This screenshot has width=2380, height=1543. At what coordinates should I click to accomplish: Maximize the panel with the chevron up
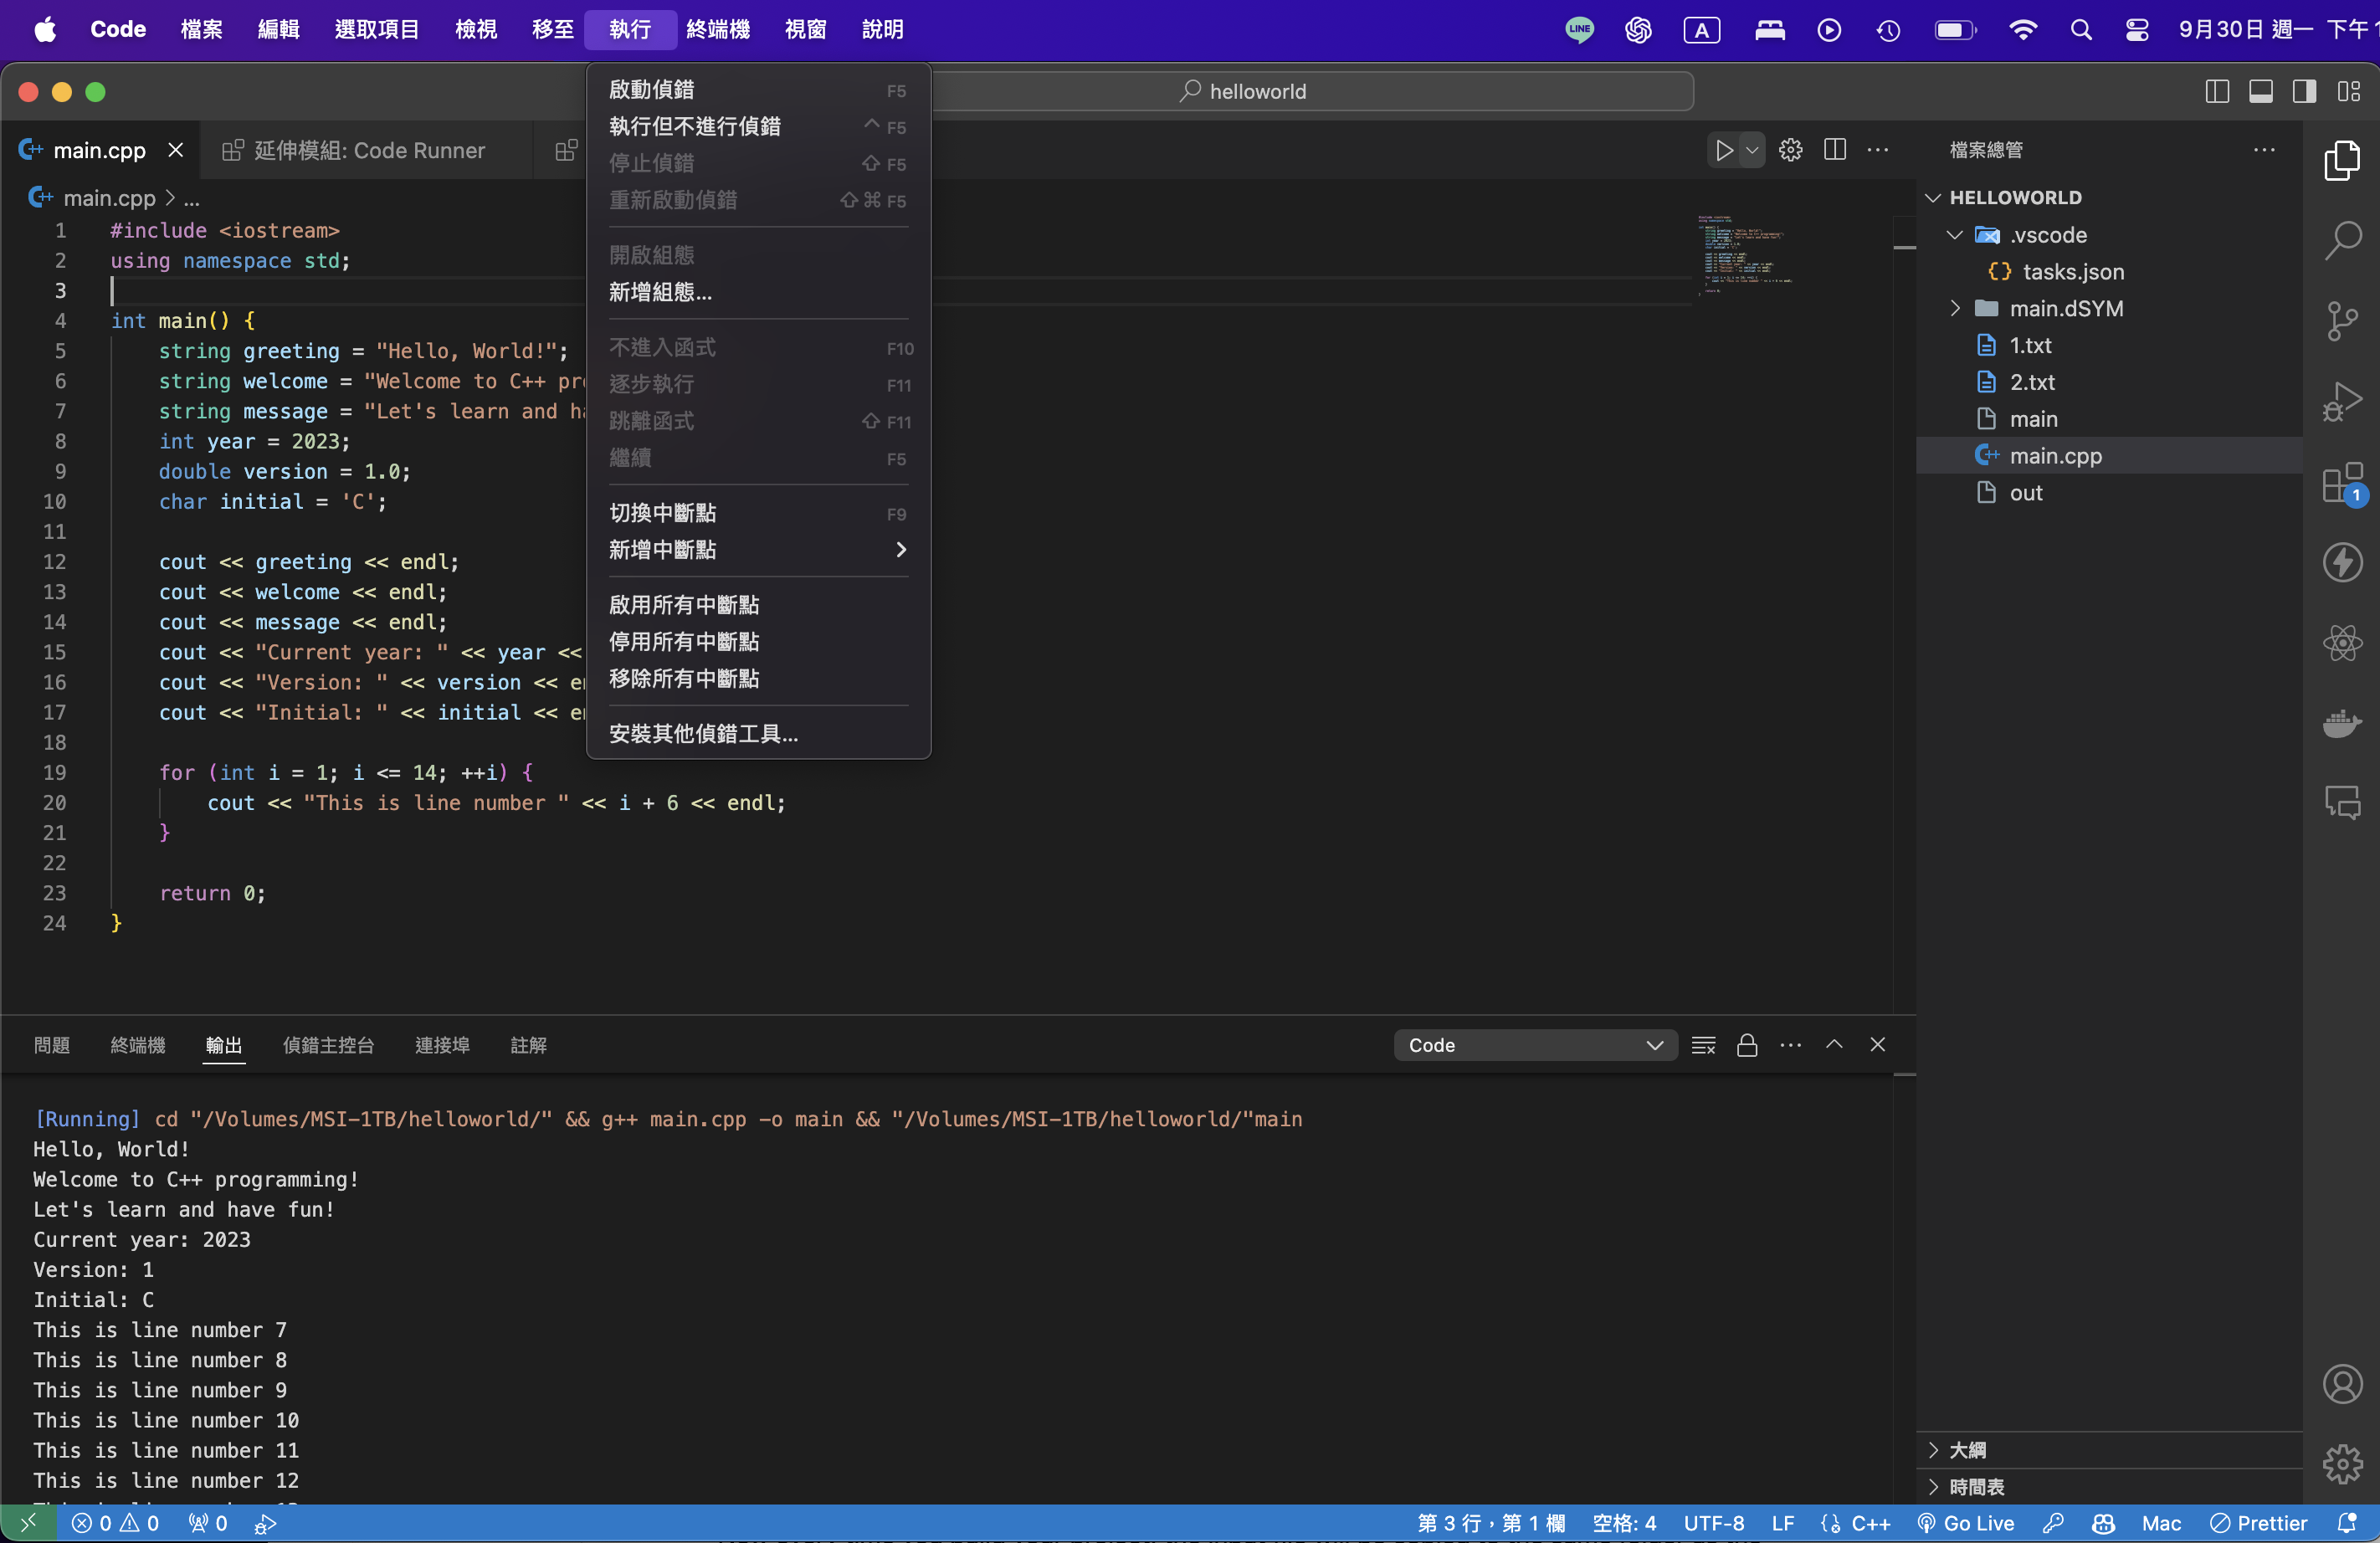[1834, 1045]
